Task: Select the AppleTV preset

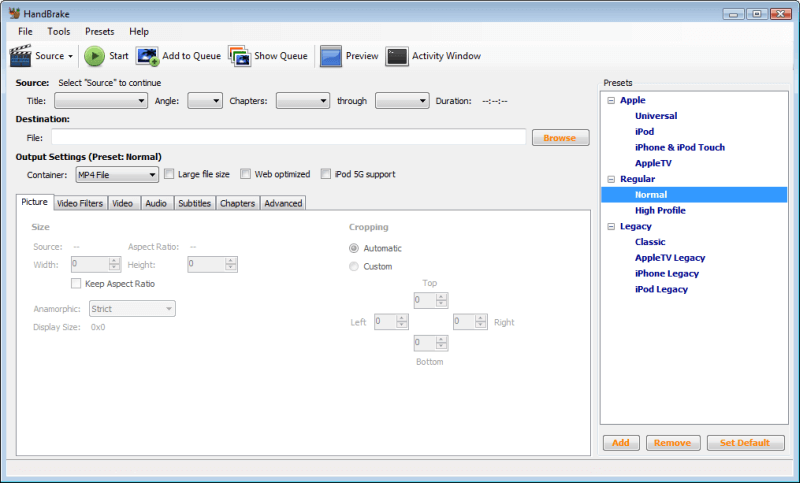Action: [x=653, y=163]
